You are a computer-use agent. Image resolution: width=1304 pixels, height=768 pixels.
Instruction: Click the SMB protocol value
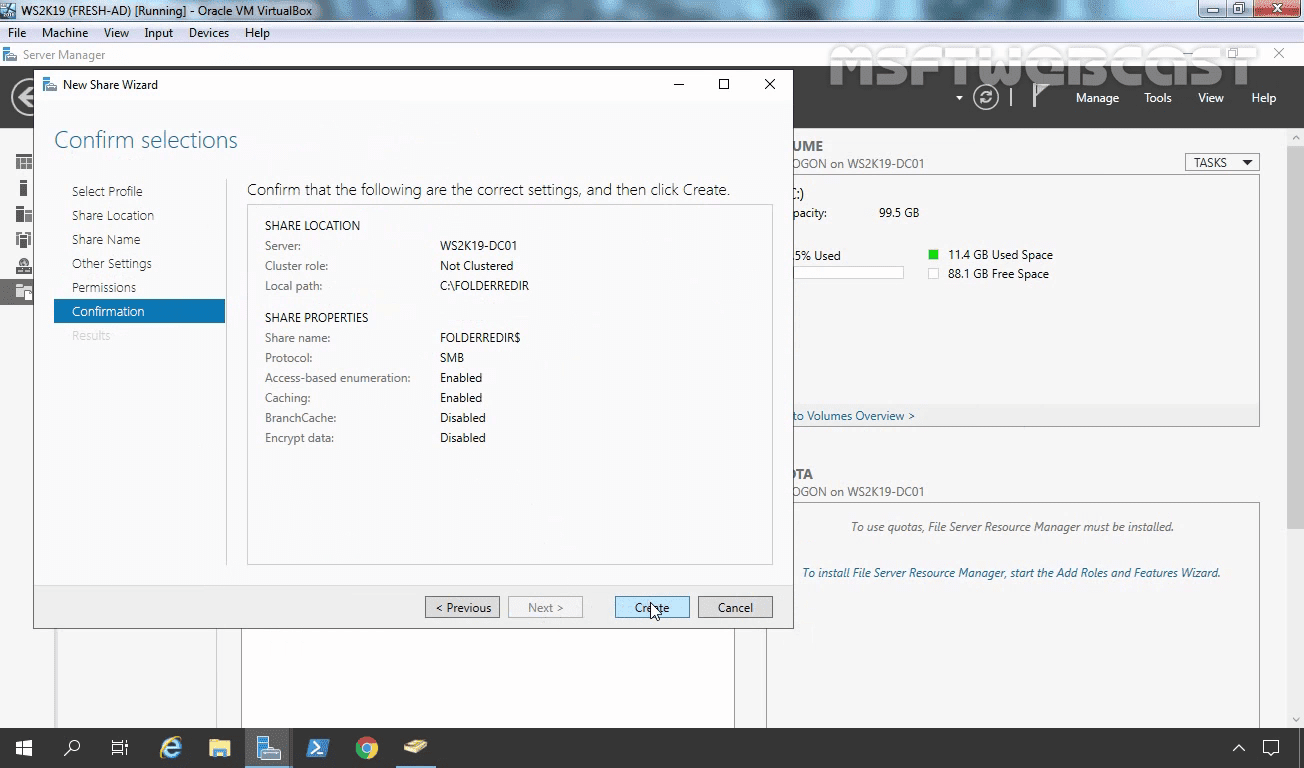coord(452,358)
